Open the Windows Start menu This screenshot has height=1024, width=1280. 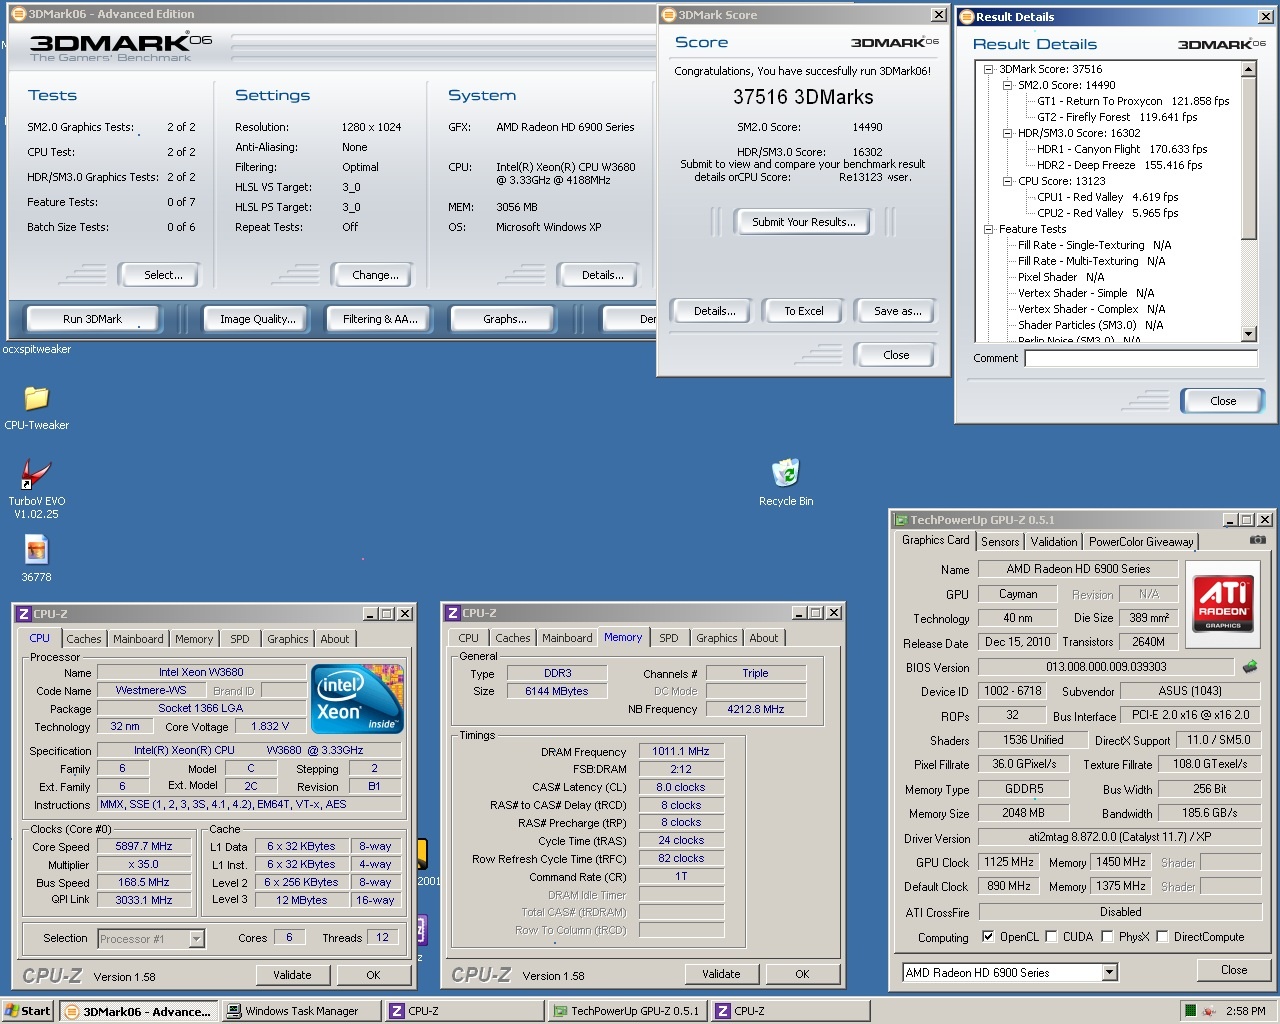27,1011
